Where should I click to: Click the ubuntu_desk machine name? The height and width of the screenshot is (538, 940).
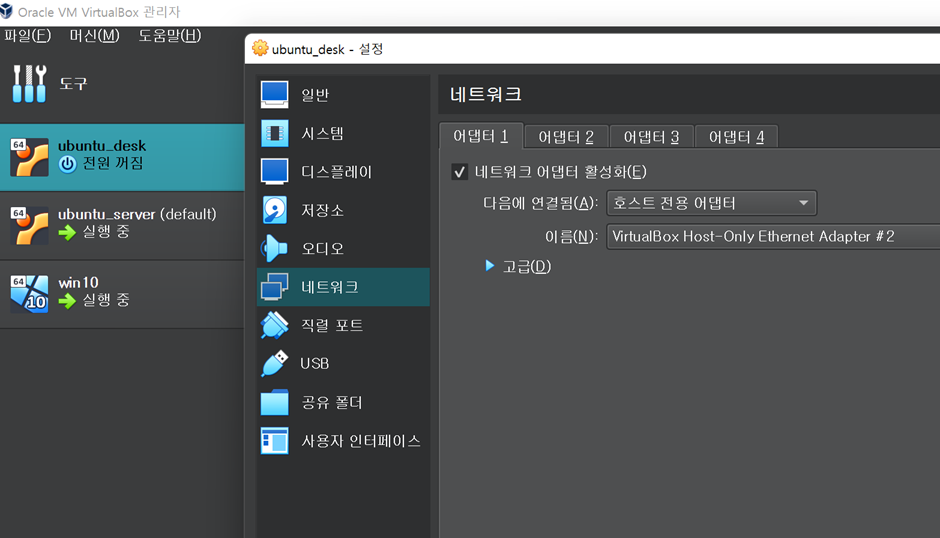[x=102, y=146]
